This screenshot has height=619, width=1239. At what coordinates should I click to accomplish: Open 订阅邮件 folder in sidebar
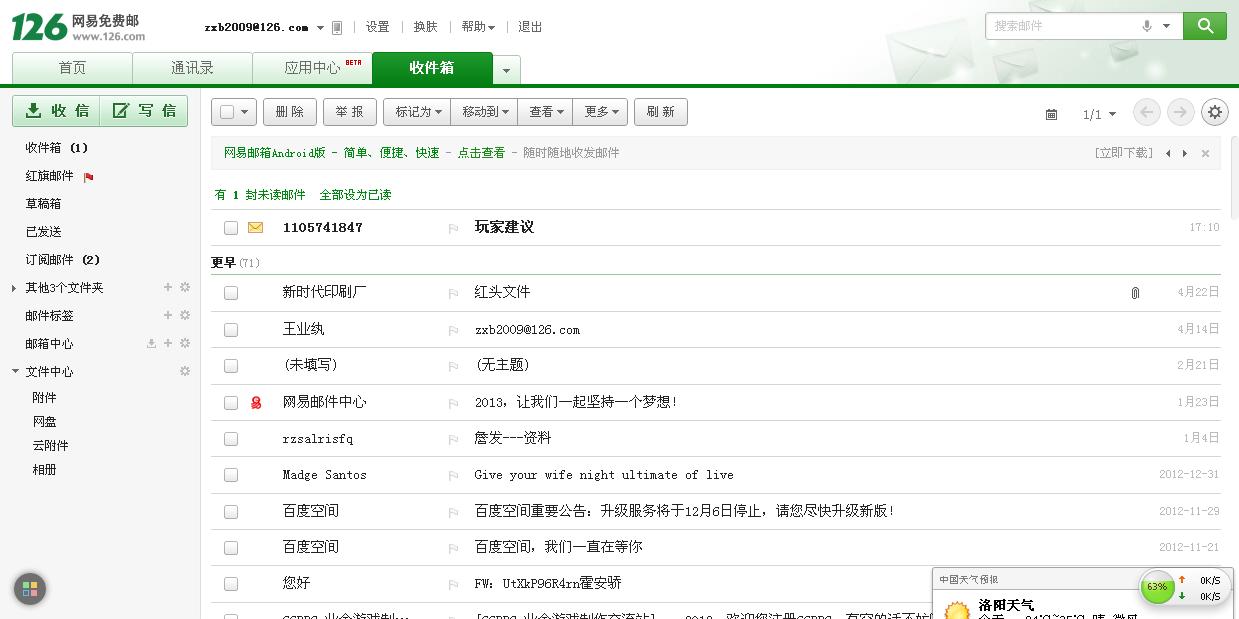[63, 260]
